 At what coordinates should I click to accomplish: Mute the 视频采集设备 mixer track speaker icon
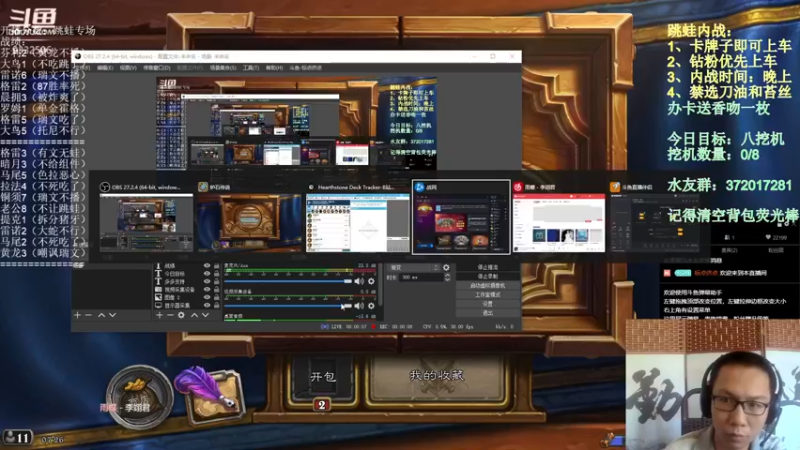359,306
